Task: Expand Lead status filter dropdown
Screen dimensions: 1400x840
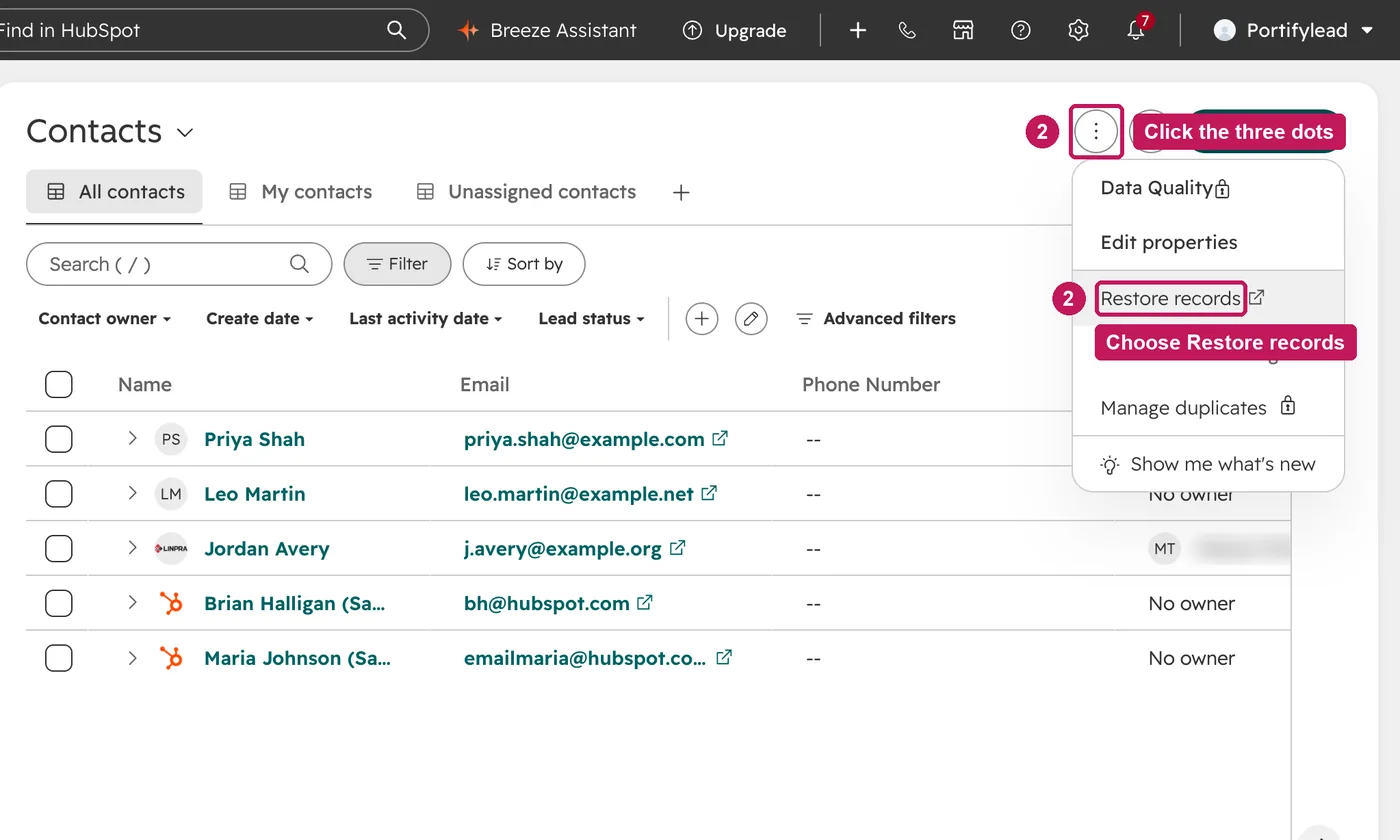Action: (591, 319)
